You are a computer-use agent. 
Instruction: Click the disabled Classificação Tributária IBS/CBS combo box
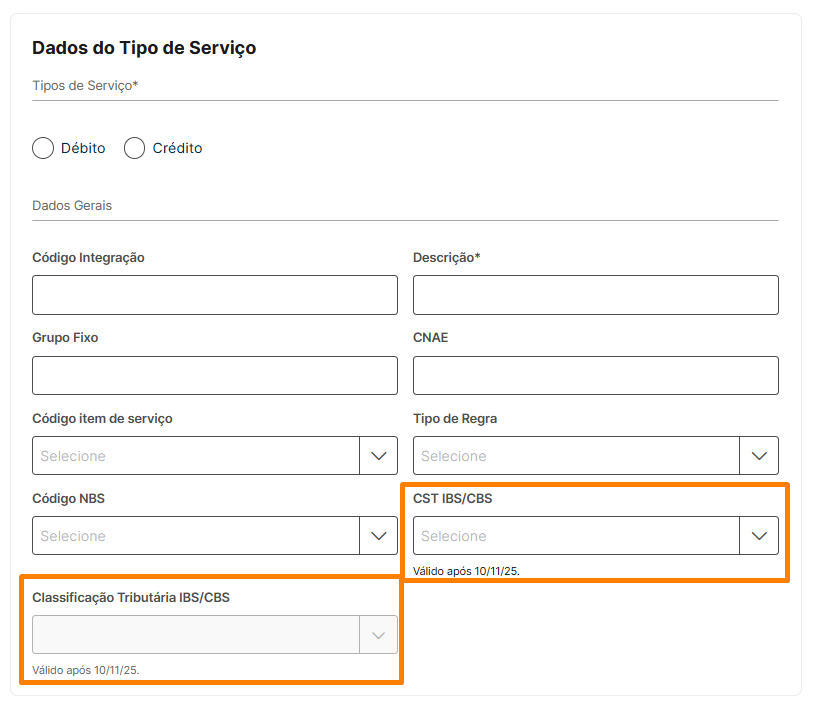click(x=196, y=635)
